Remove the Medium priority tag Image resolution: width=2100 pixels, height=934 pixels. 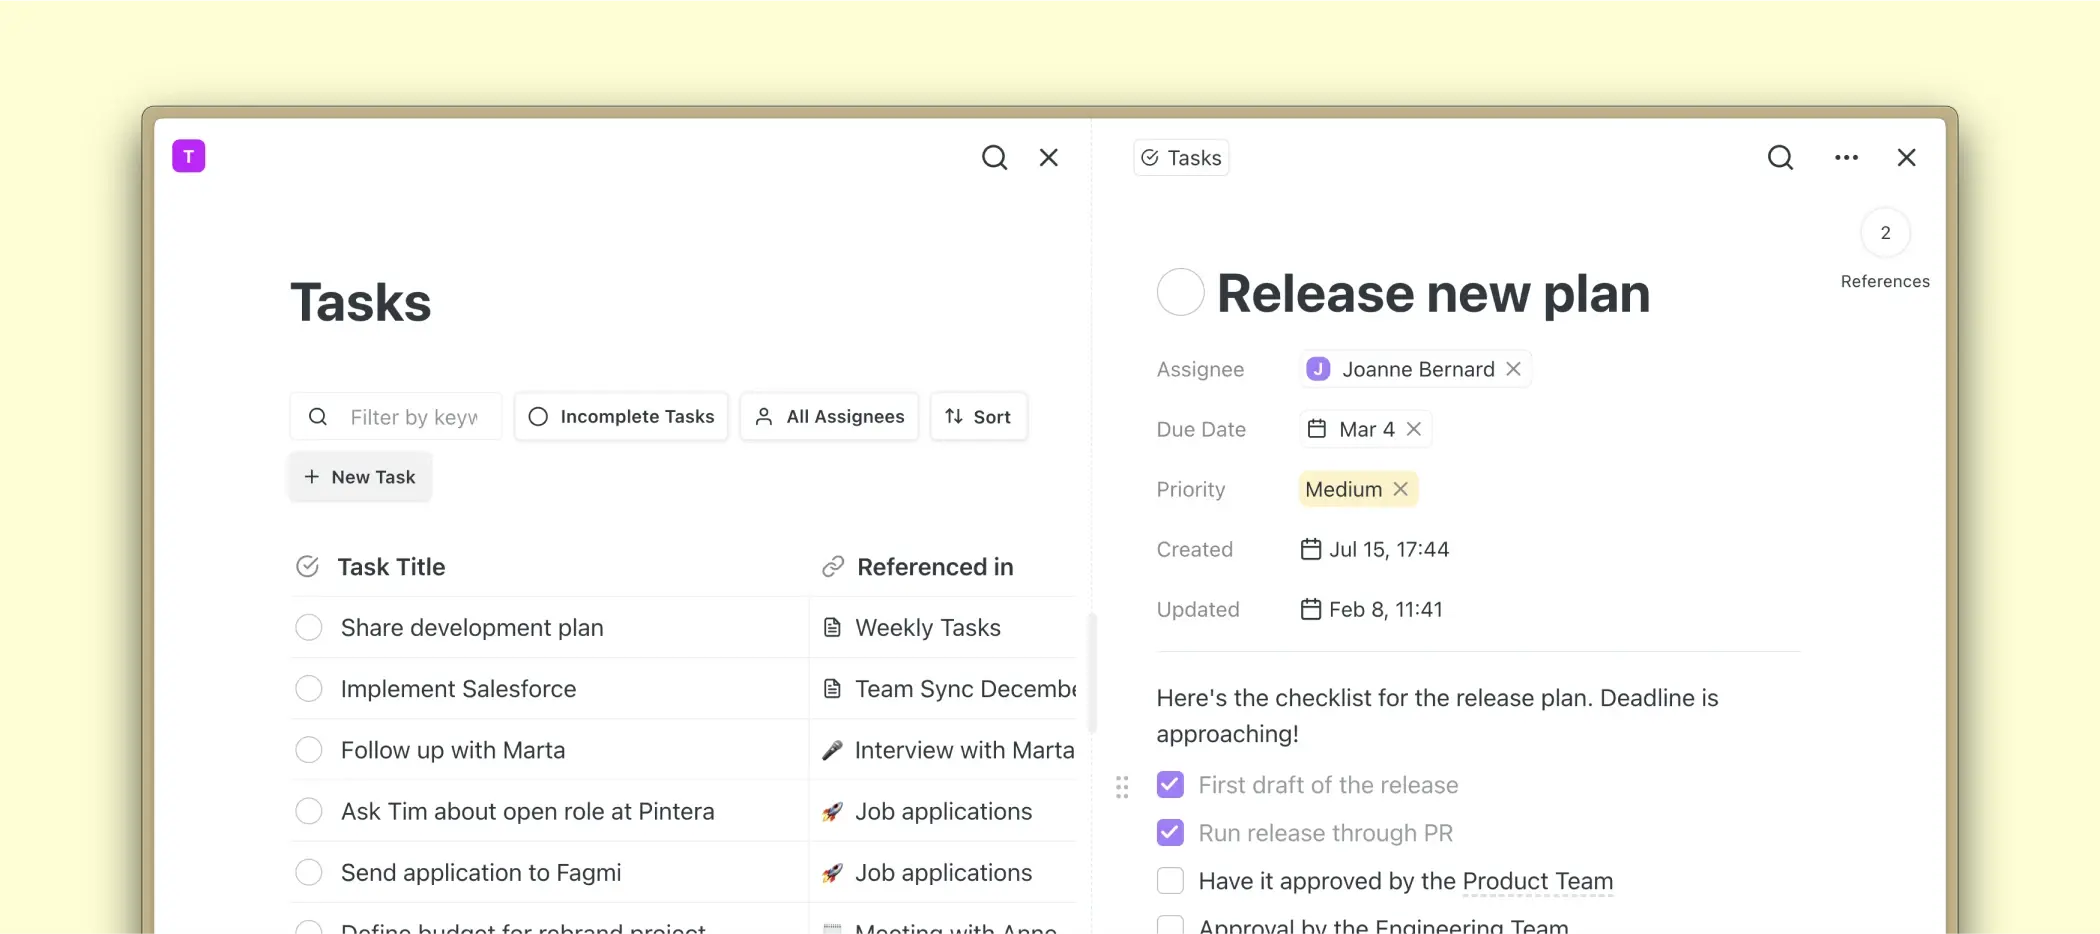[x=1401, y=489]
